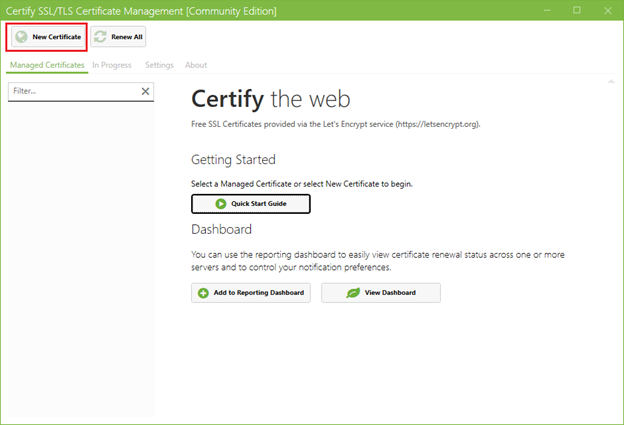
Task: Click the View Dashboard button
Action: [x=381, y=293]
